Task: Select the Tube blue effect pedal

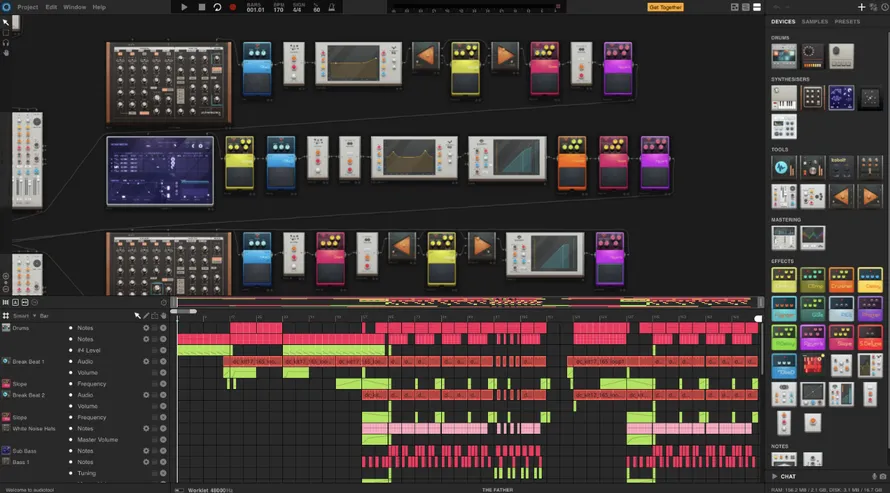Action: 784,366
